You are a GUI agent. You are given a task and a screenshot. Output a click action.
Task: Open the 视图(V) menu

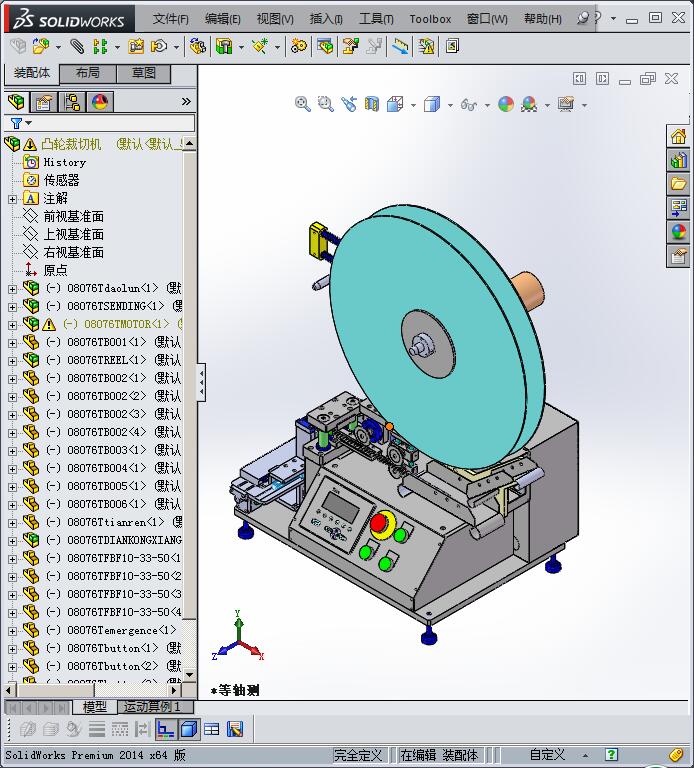(x=275, y=19)
